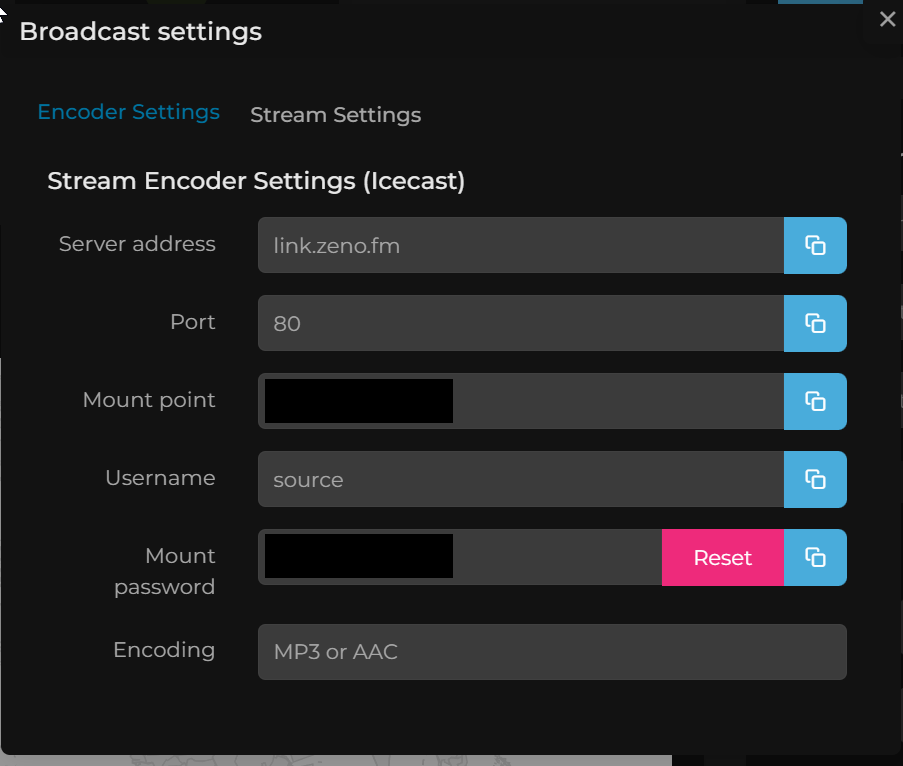Image resolution: width=903 pixels, height=766 pixels.
Task: Select the Encoder Settings tab
Action: point(128,112)
